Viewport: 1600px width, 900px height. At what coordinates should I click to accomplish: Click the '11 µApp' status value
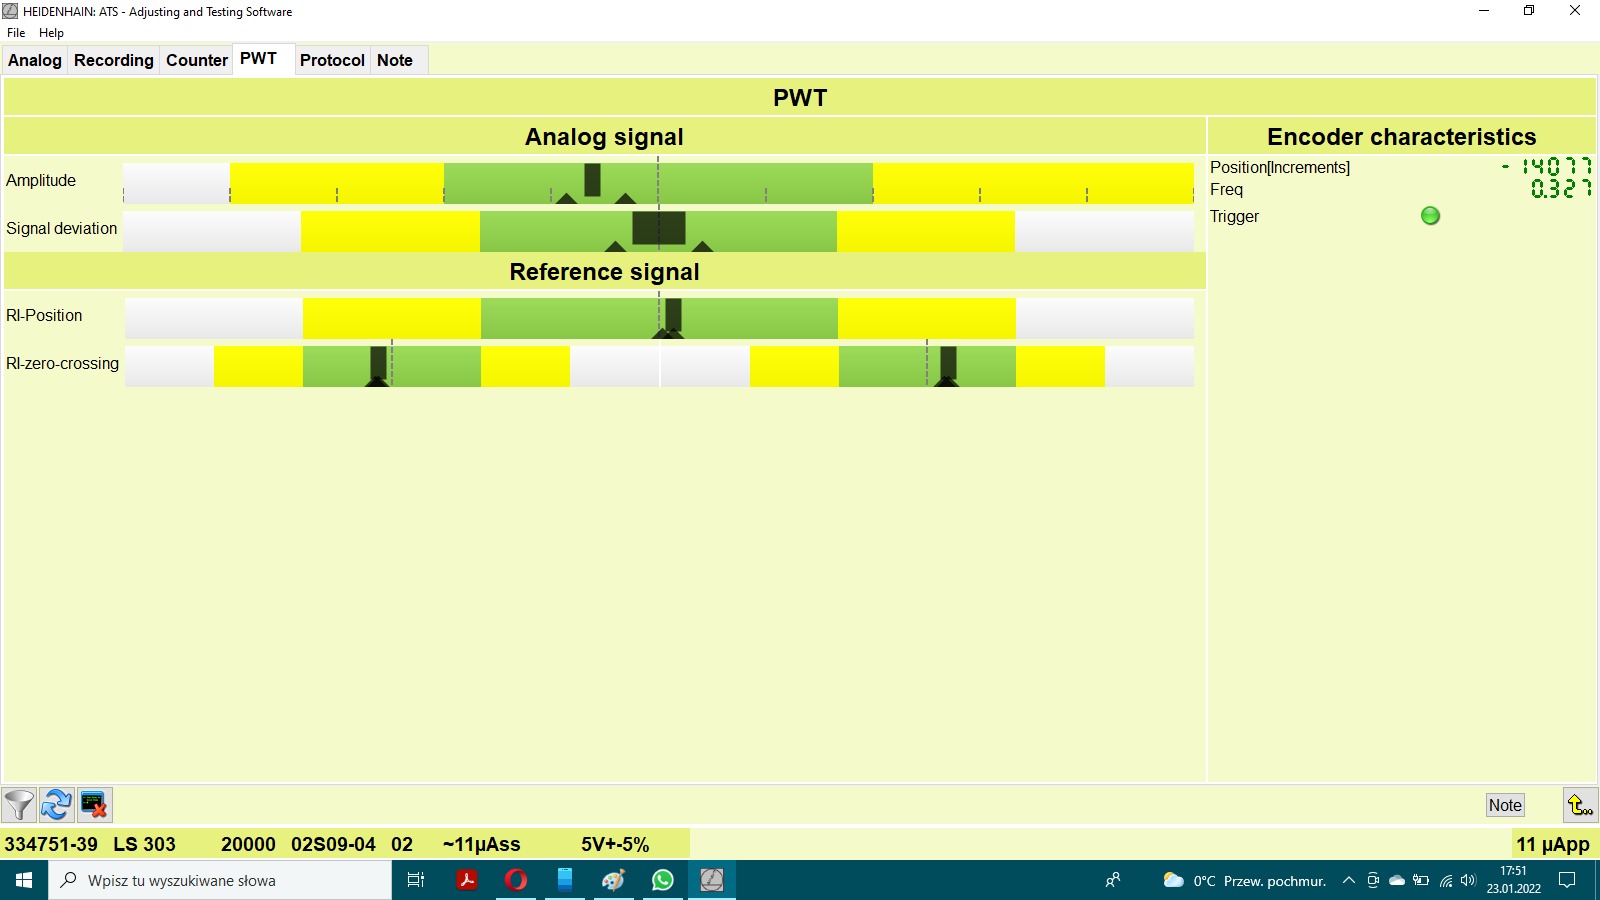coord(1552,844)
